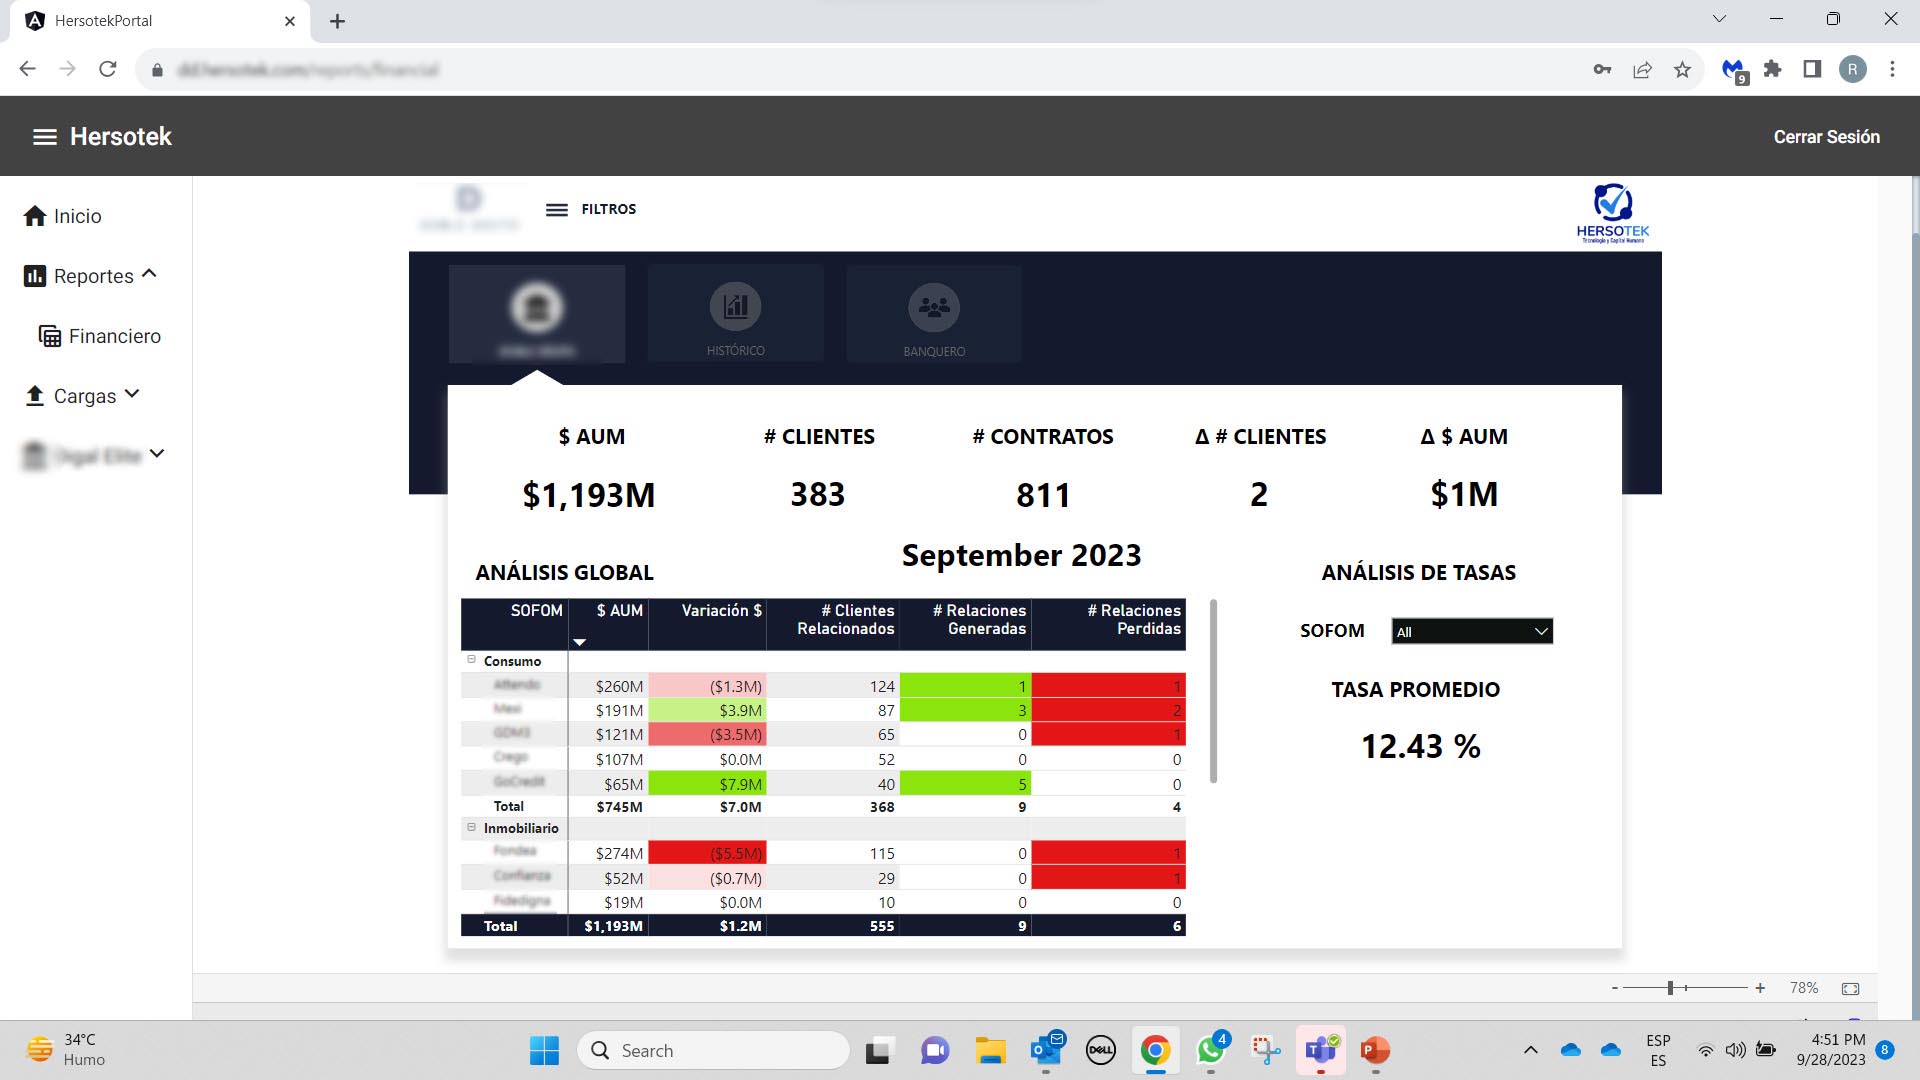This screenshot has width=1920, height=1080.
Task: Select the Banquero people tile
Action: [934, 314]
